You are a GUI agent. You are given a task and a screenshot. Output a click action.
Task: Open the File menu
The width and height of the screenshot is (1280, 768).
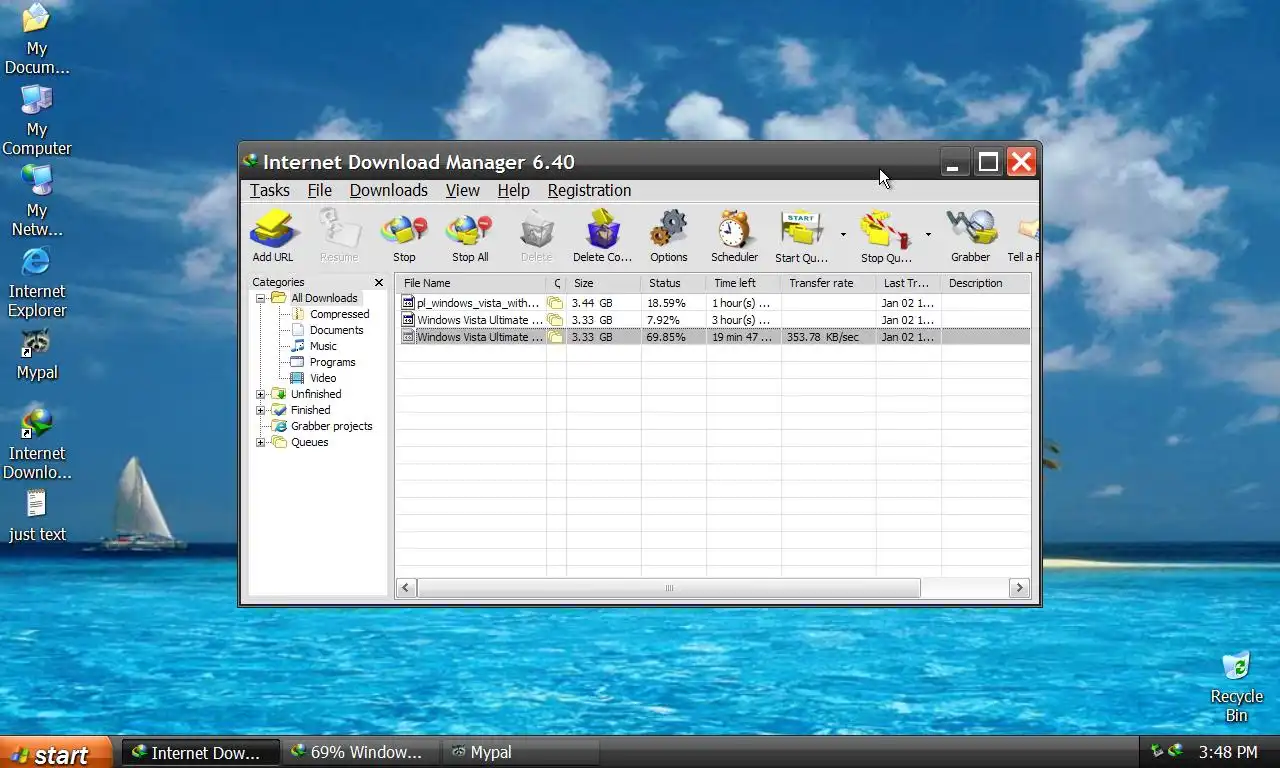click(x=320, y=190)
